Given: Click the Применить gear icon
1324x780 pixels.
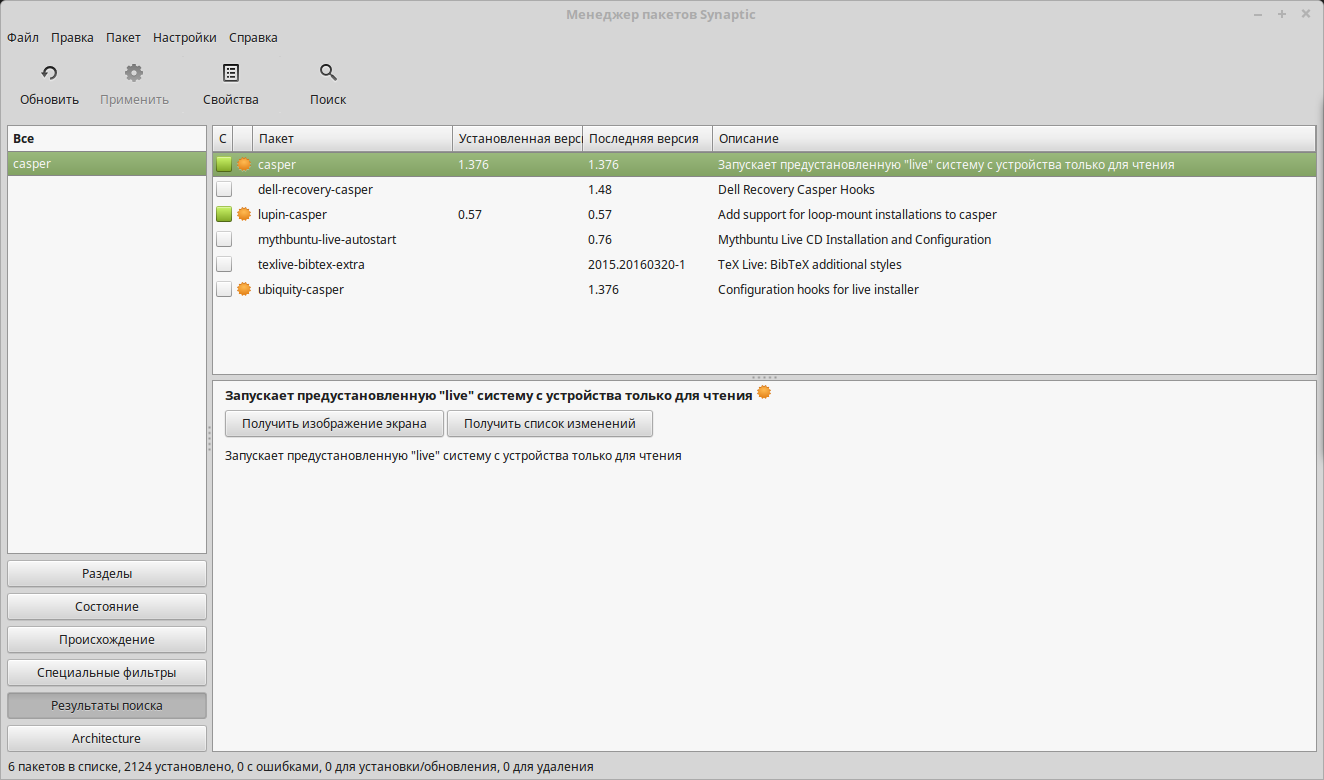Looking at the screenshot, I should [x=134, y=72].
